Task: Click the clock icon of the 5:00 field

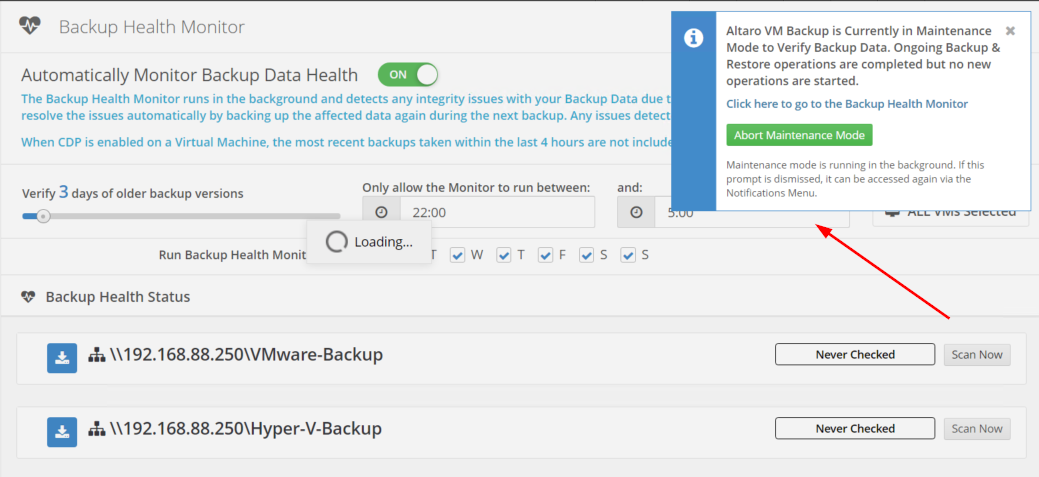Action: coord(635,212)
